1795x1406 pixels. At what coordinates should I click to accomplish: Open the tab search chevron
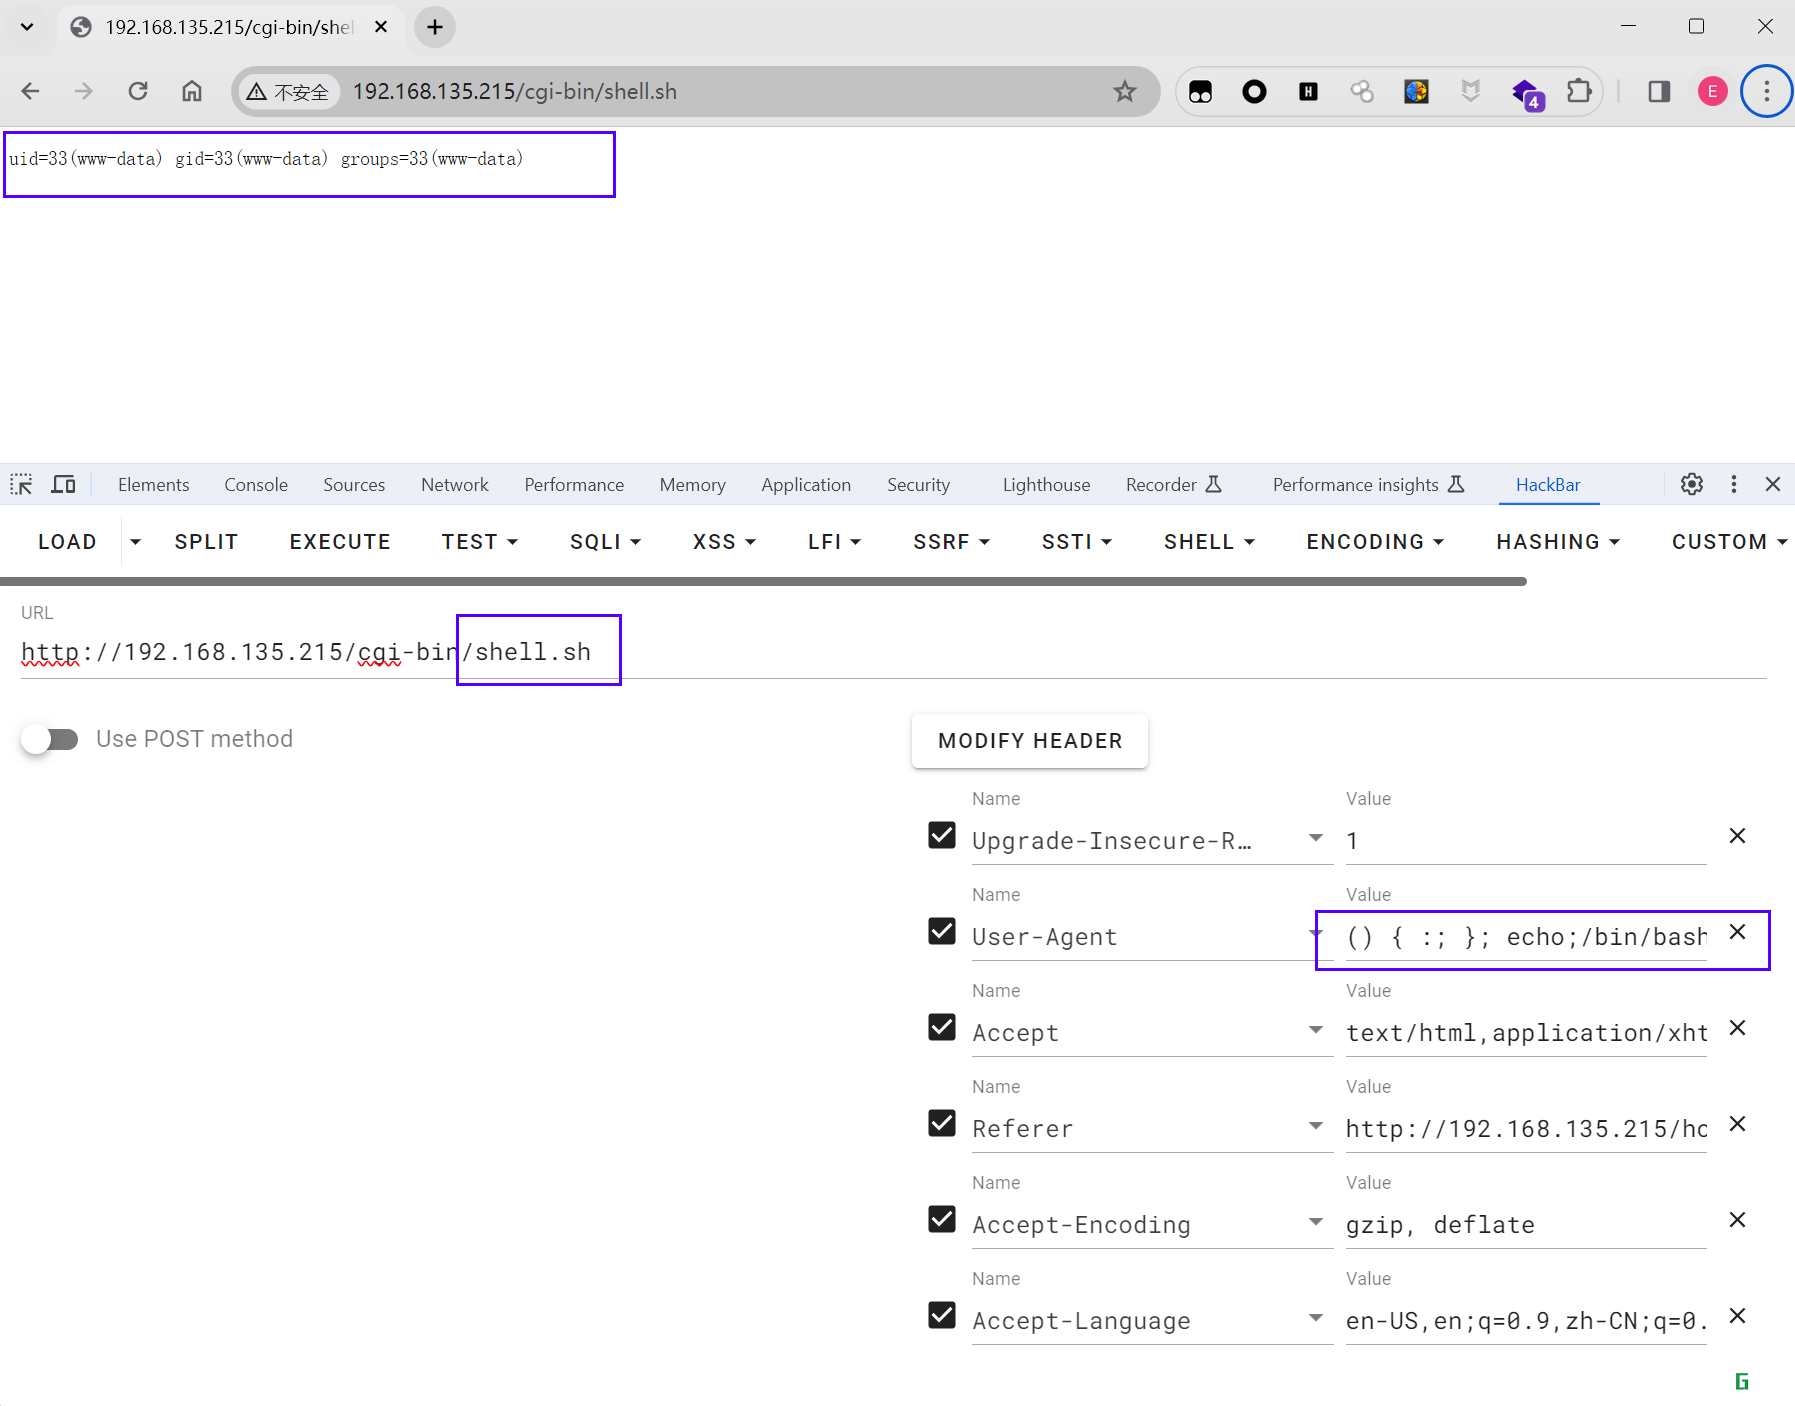[x=27, y=27]
